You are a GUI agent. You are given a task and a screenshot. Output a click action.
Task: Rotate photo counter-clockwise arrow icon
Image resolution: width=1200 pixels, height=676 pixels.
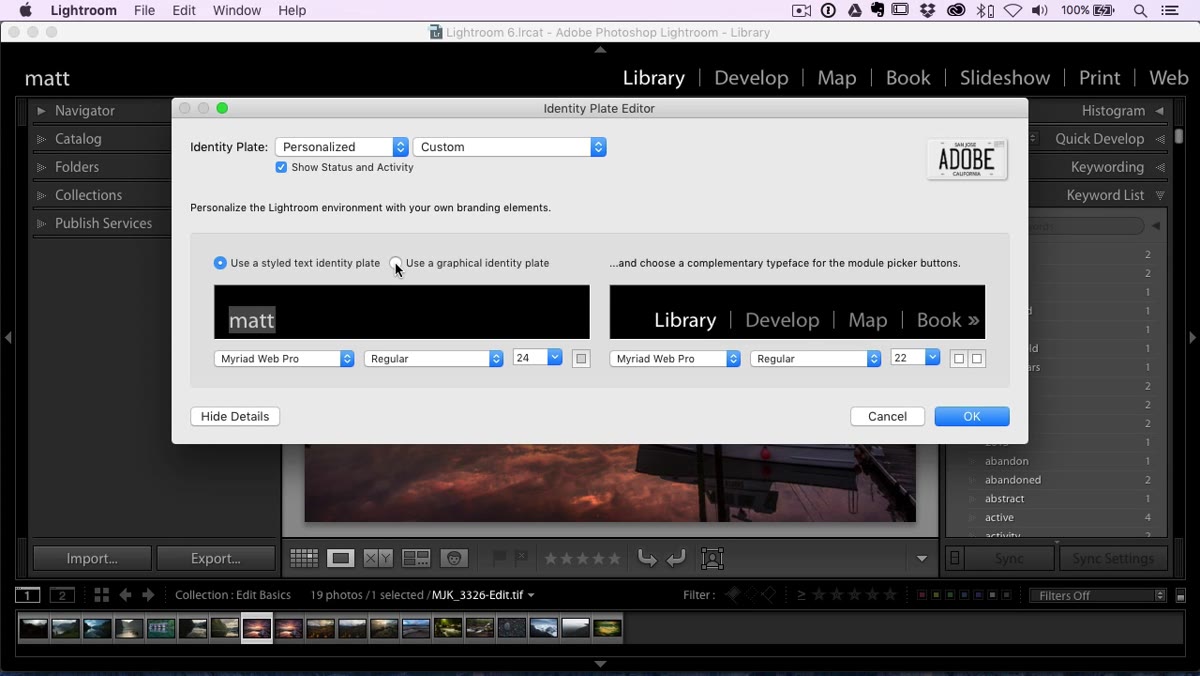click(647, 559)
